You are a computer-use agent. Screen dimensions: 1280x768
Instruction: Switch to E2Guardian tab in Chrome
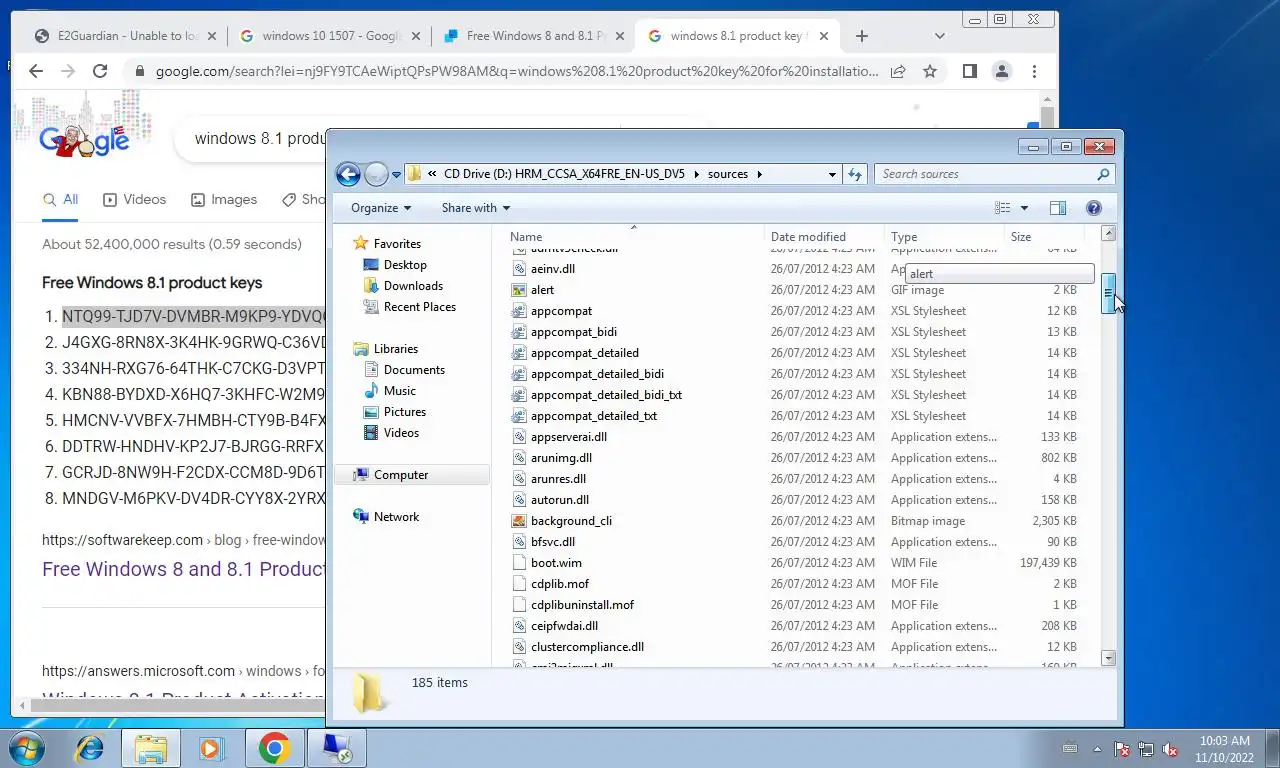tap(125, 36)
